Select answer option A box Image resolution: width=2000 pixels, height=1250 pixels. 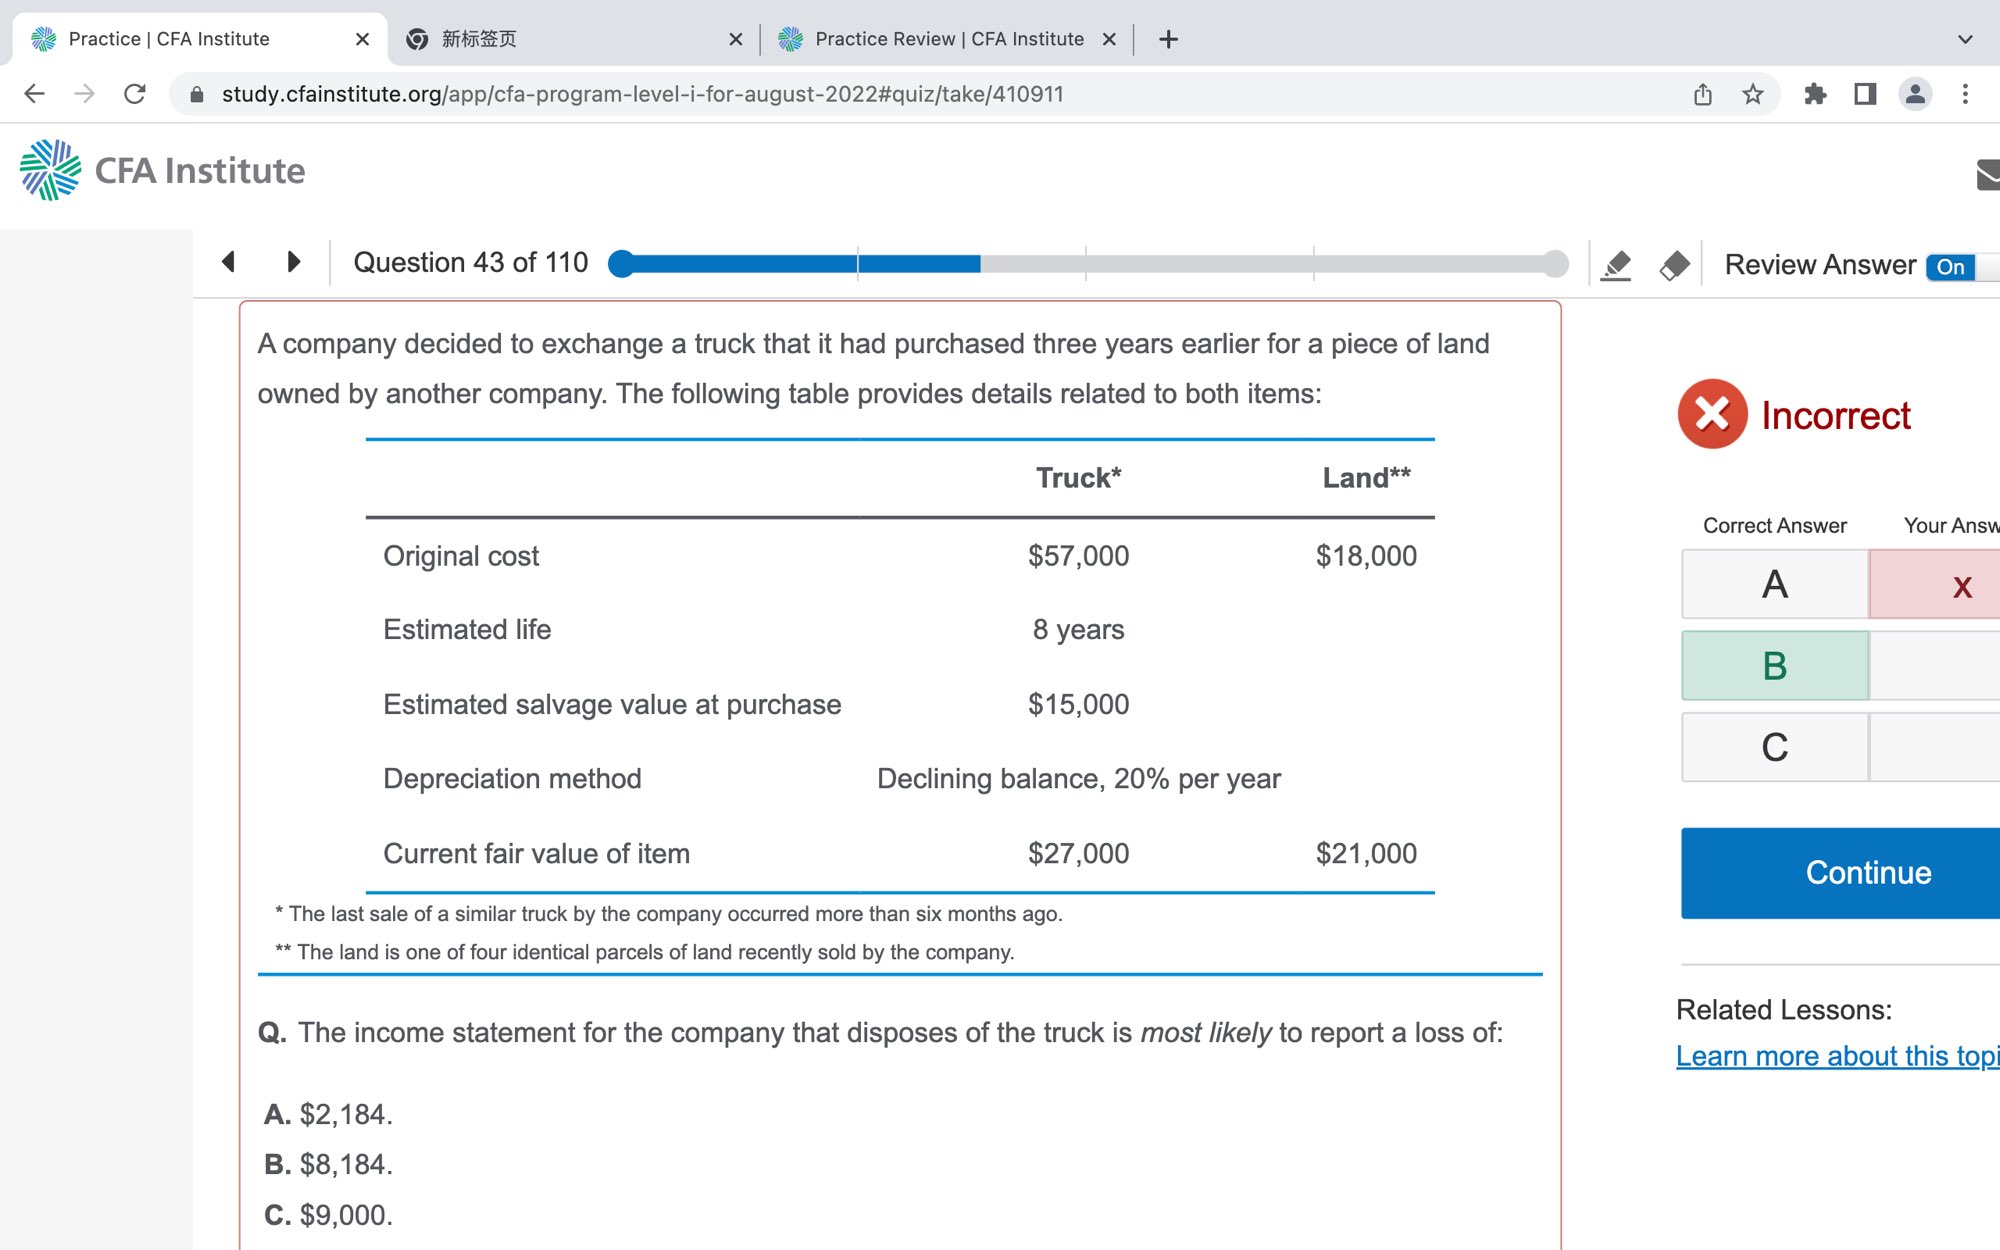[1775, 584]
